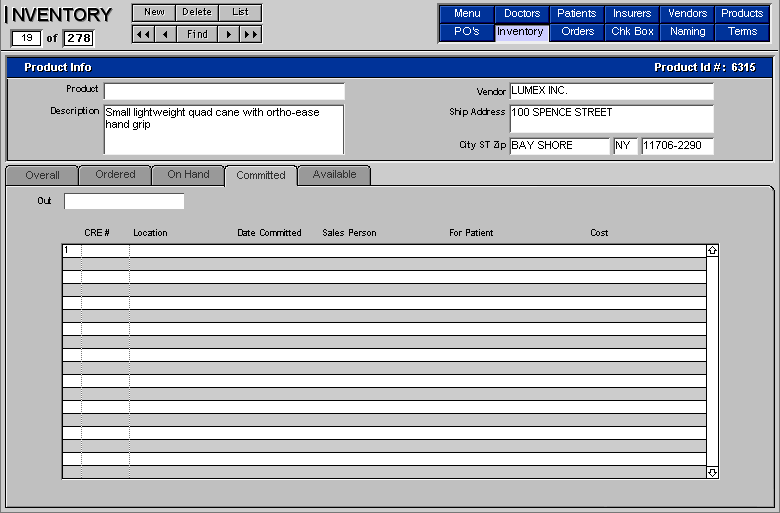Open the Terms section
The image size is (780, 513).
[x=742, y=32]
